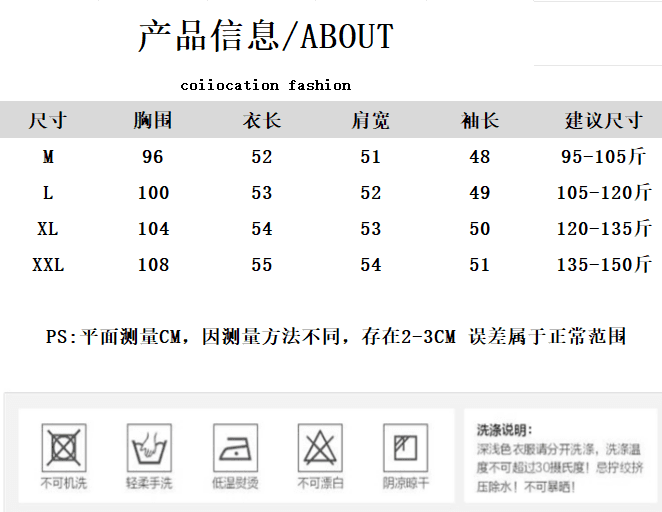Click bust value 100 for size L

[154, 193]
